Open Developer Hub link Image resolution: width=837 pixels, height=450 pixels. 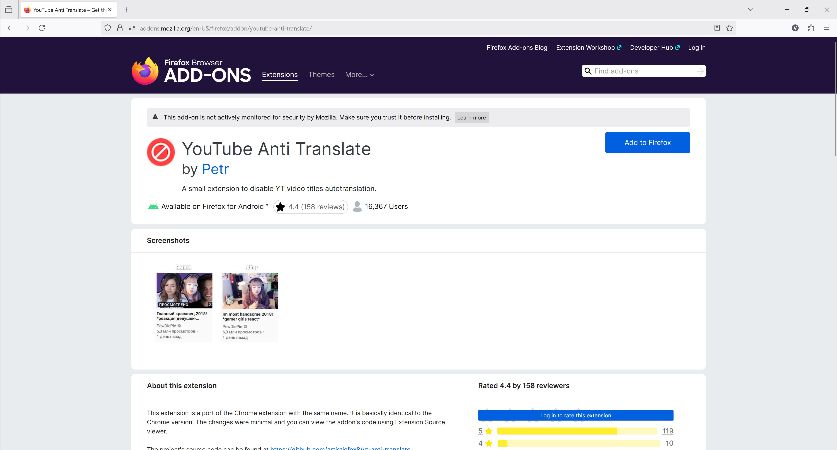[655, 48]
